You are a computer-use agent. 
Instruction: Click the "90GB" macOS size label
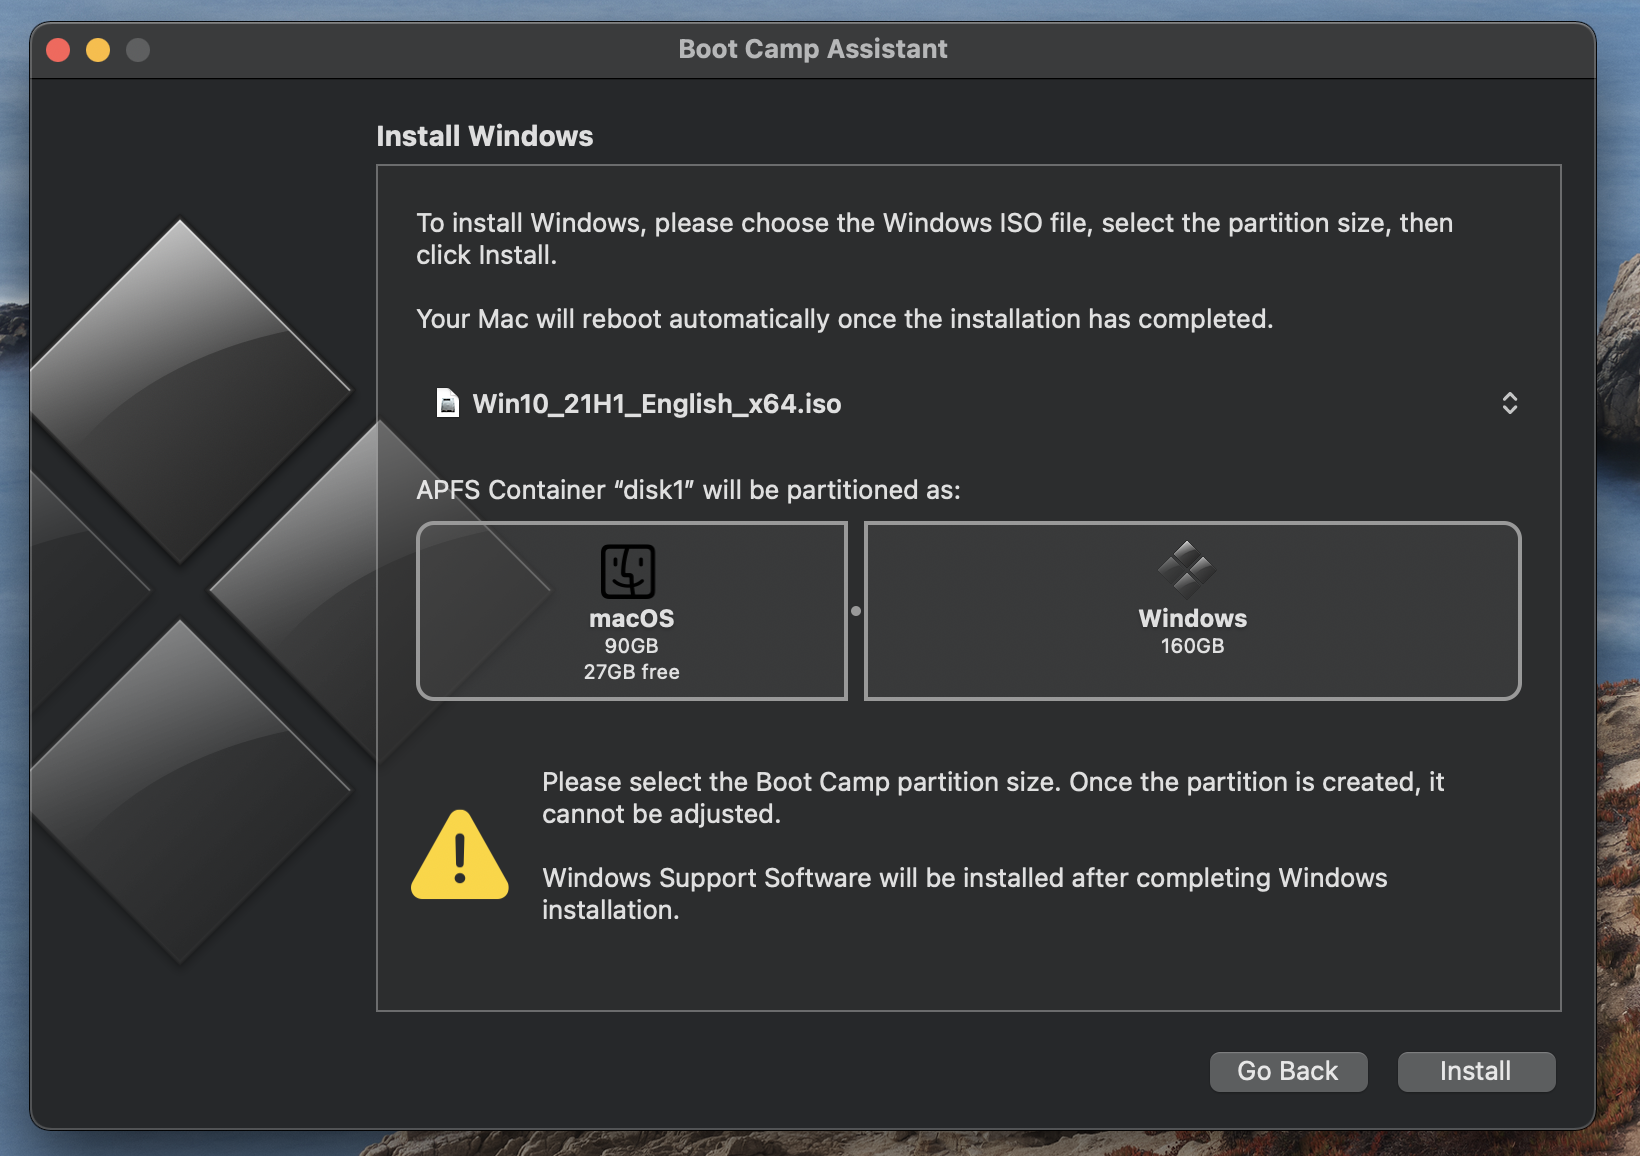632,646
